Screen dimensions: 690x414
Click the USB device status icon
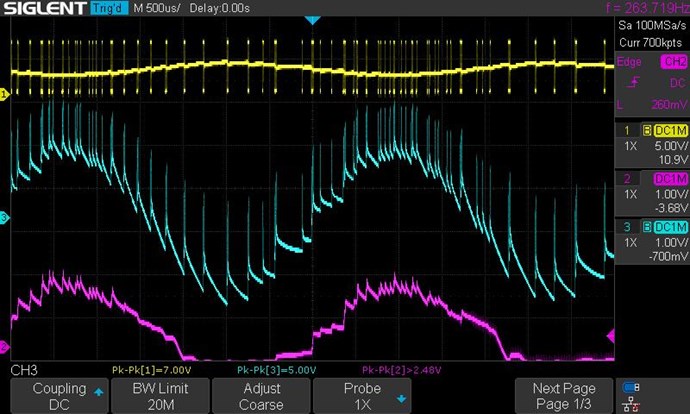click(631, 387)
